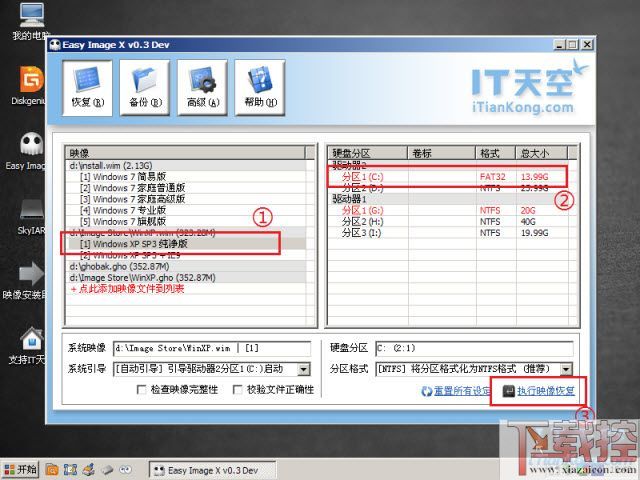Viewport: 640px width, 480px height.
Task: Minimize the Easy Image X window
Action: 559,44
